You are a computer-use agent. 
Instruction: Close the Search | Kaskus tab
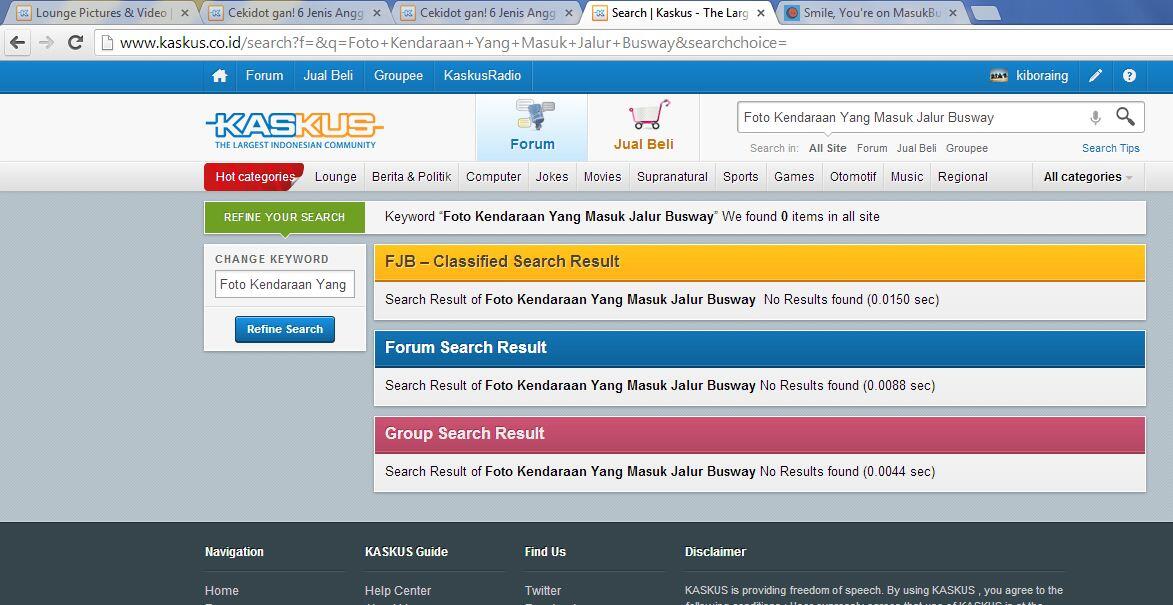click(x=761, y=13)
